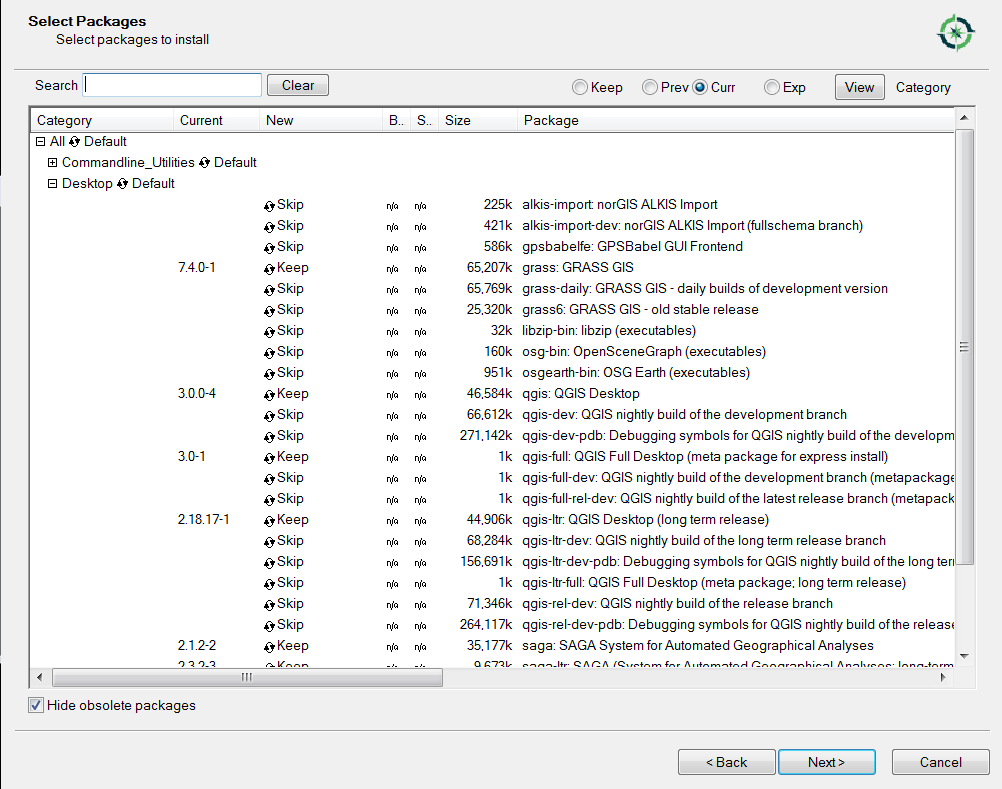Select the Exp radio button

pyautogui.click(x=771, y=87)
